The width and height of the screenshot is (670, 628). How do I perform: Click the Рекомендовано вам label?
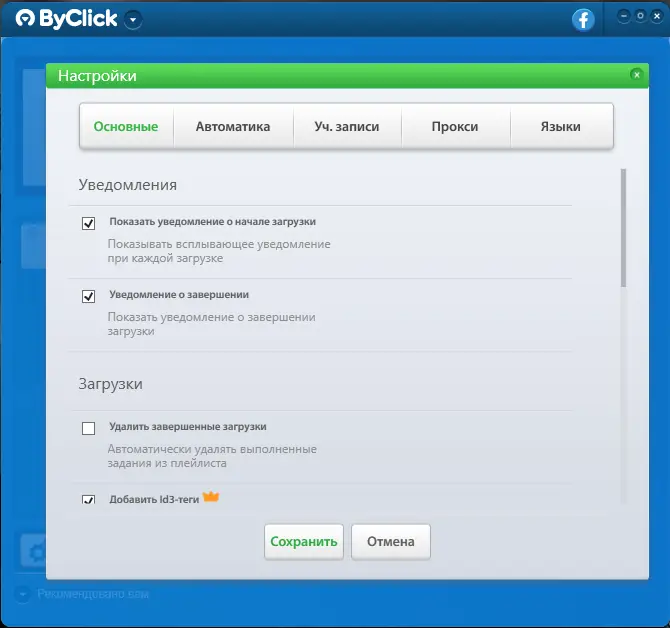[x=93, y=594]
